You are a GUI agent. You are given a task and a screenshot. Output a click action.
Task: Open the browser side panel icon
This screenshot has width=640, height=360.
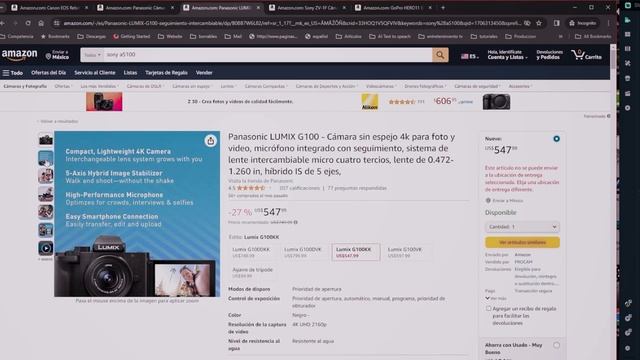(556, 23)
